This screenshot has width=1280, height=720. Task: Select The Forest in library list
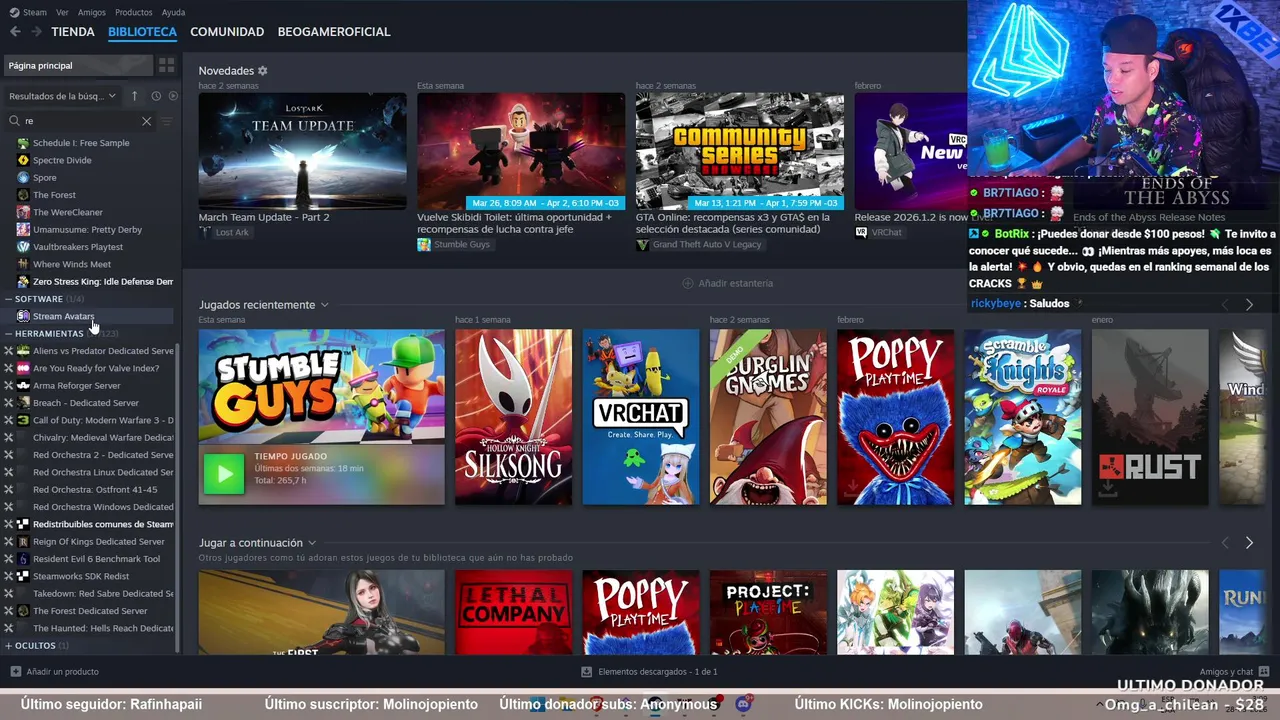pyautogui.click(x=54, y=195)
